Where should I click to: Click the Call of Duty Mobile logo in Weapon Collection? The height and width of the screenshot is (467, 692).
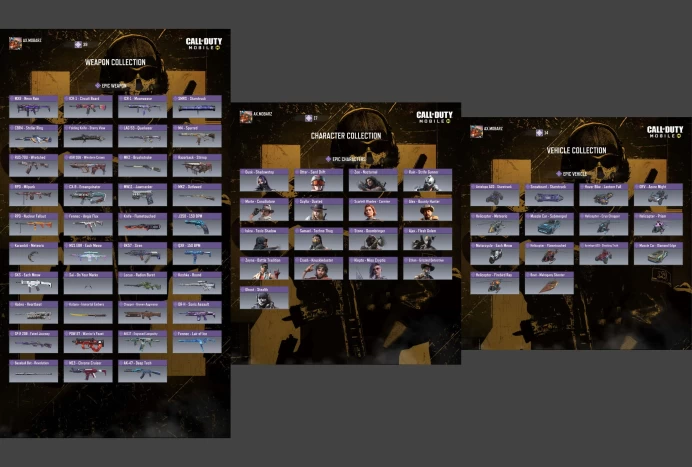tap(204, 43)
